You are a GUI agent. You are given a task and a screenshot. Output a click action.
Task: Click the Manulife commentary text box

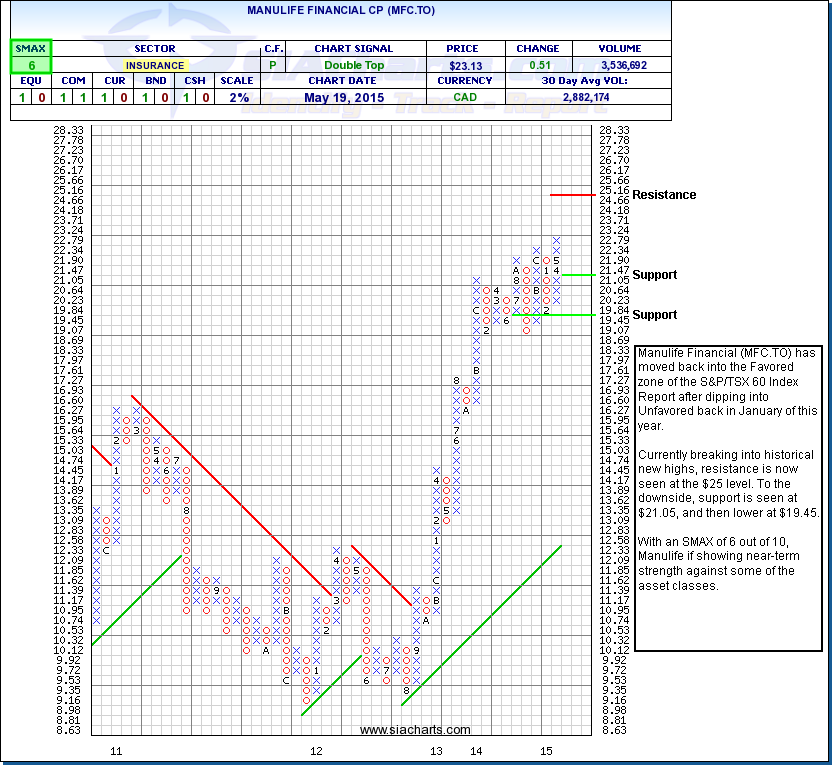pyautogui.click(x=728, y=470)
